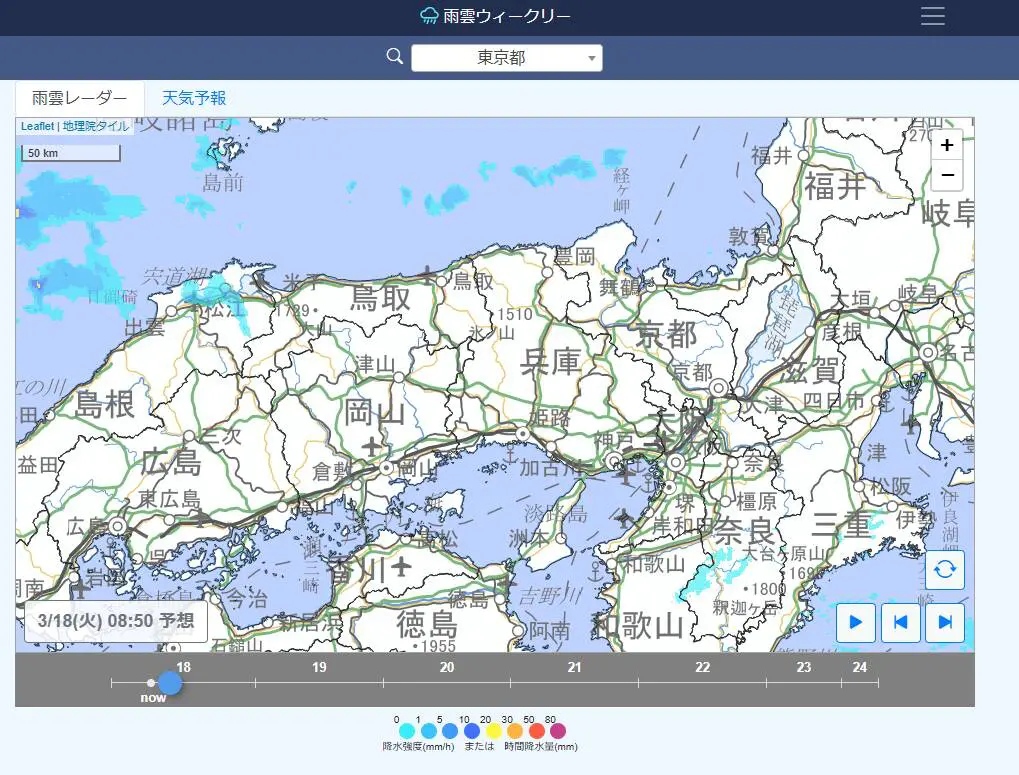Click the 姫路 city label on map
The image size is (1019, 775).
(550, 418)
